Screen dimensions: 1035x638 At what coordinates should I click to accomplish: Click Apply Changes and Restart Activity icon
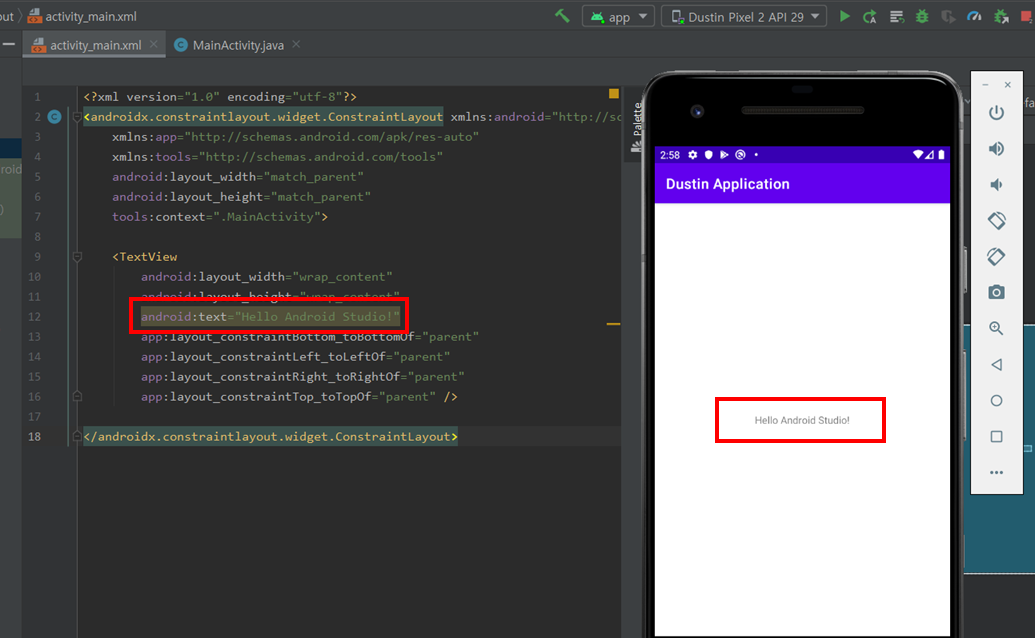(x=870, y=16)
